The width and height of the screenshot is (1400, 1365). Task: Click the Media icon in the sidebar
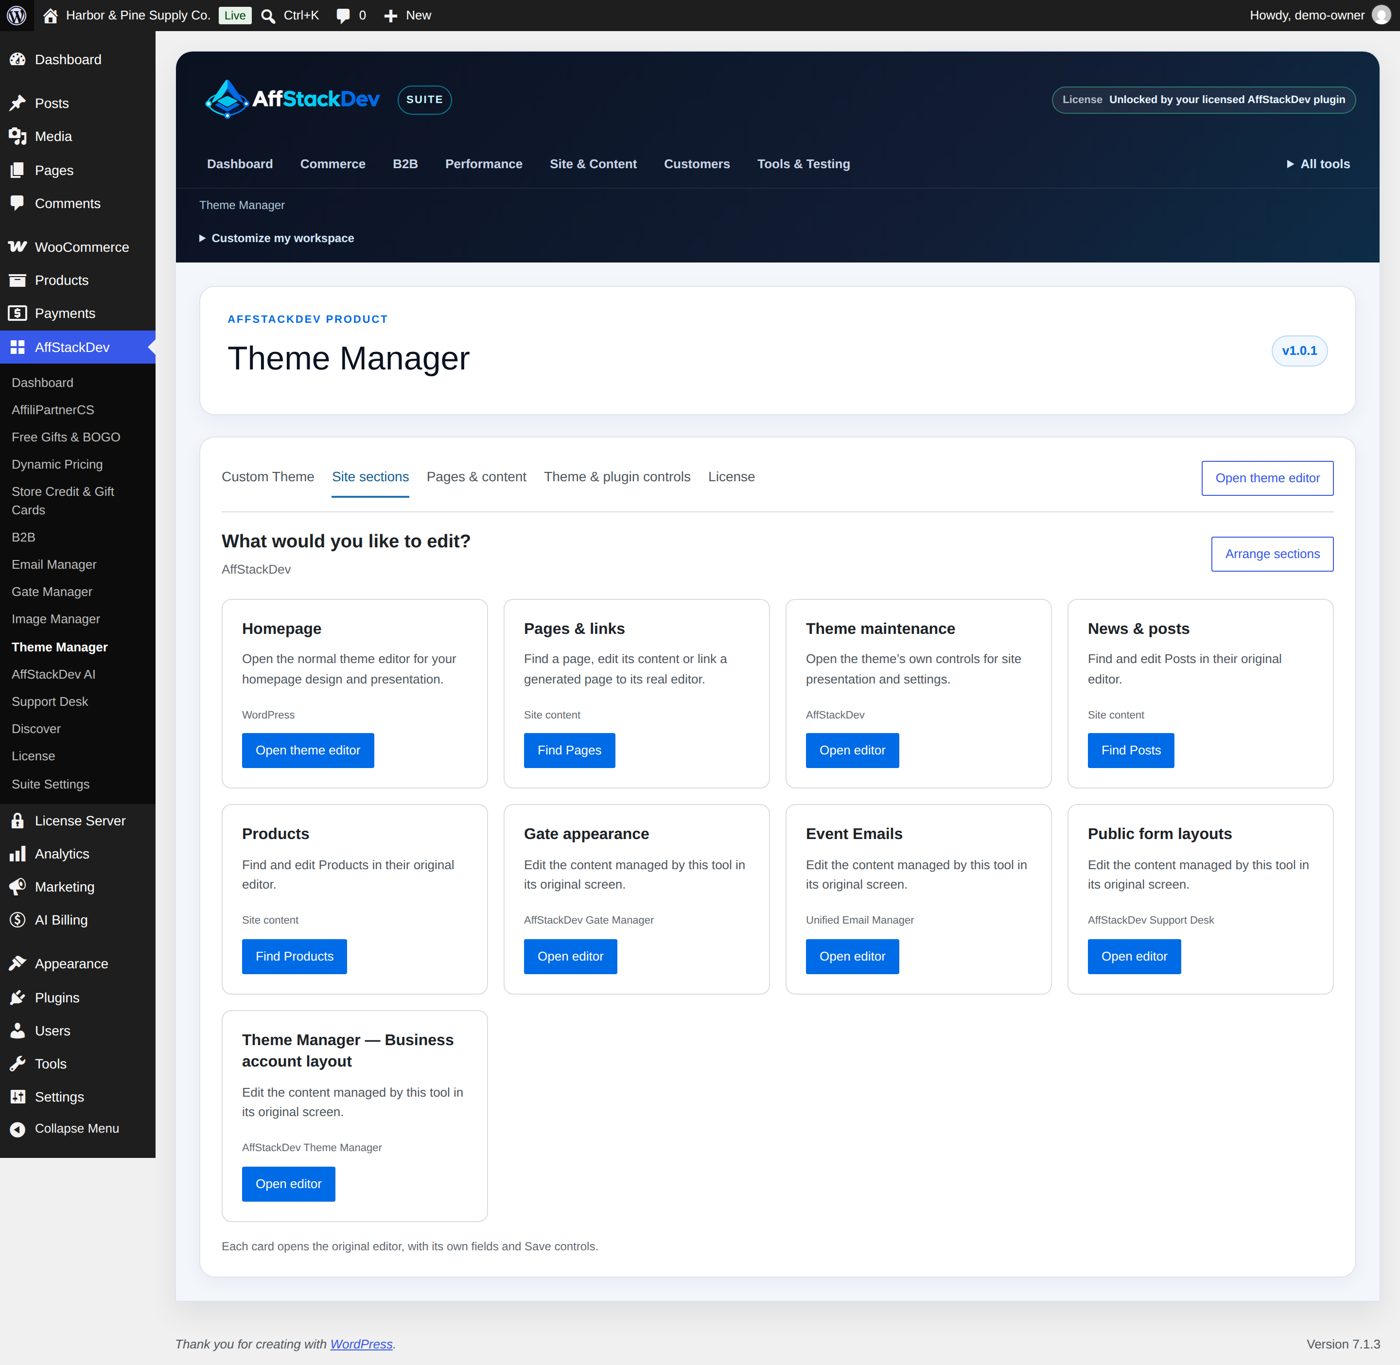(17, 136)
